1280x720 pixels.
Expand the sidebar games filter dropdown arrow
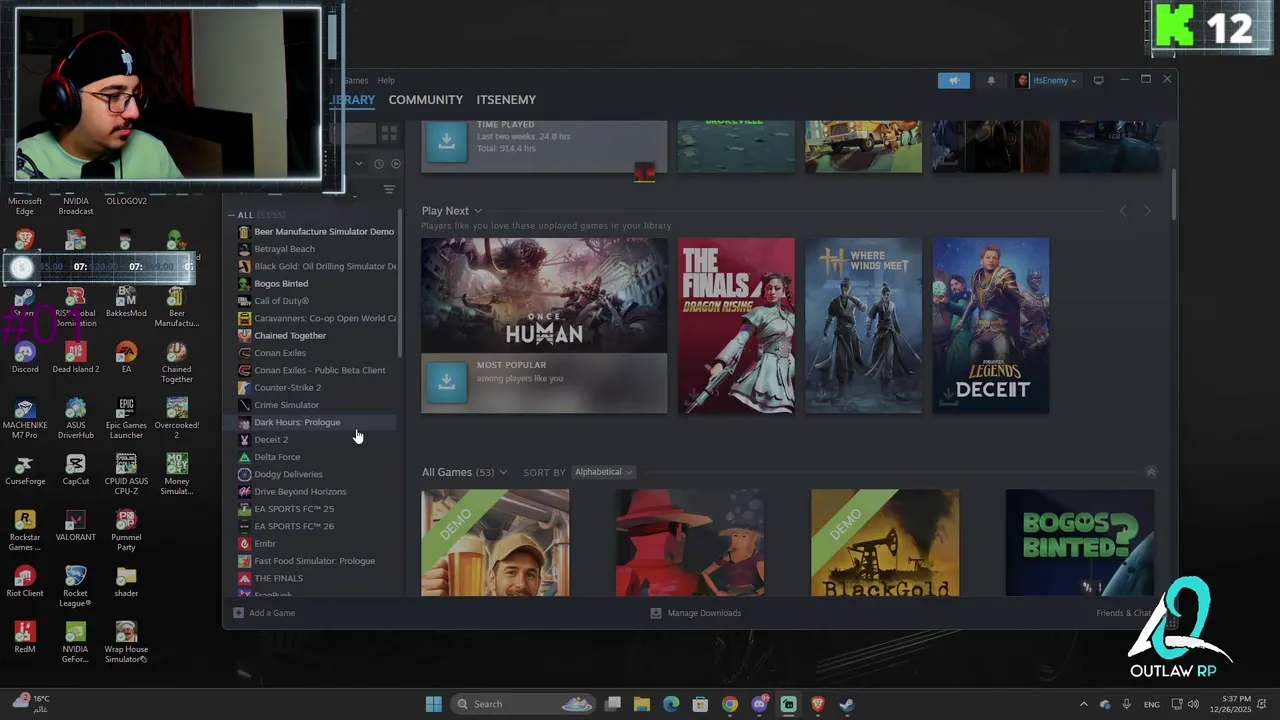click(359, 164)
